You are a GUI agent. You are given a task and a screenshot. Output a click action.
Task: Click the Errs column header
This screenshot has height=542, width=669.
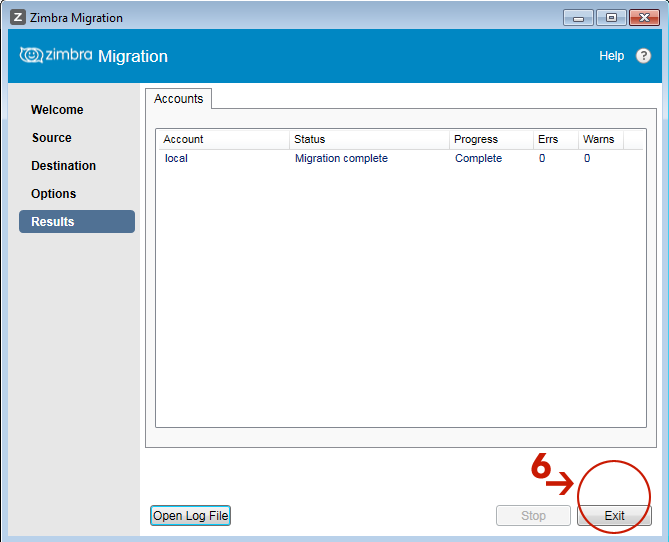point(556,139)
